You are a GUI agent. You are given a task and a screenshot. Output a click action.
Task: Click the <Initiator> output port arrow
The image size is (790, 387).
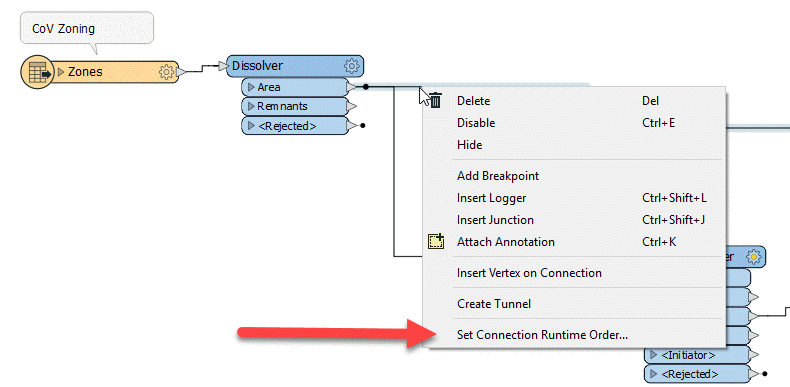pyautogui.click(x=754, y=355)
